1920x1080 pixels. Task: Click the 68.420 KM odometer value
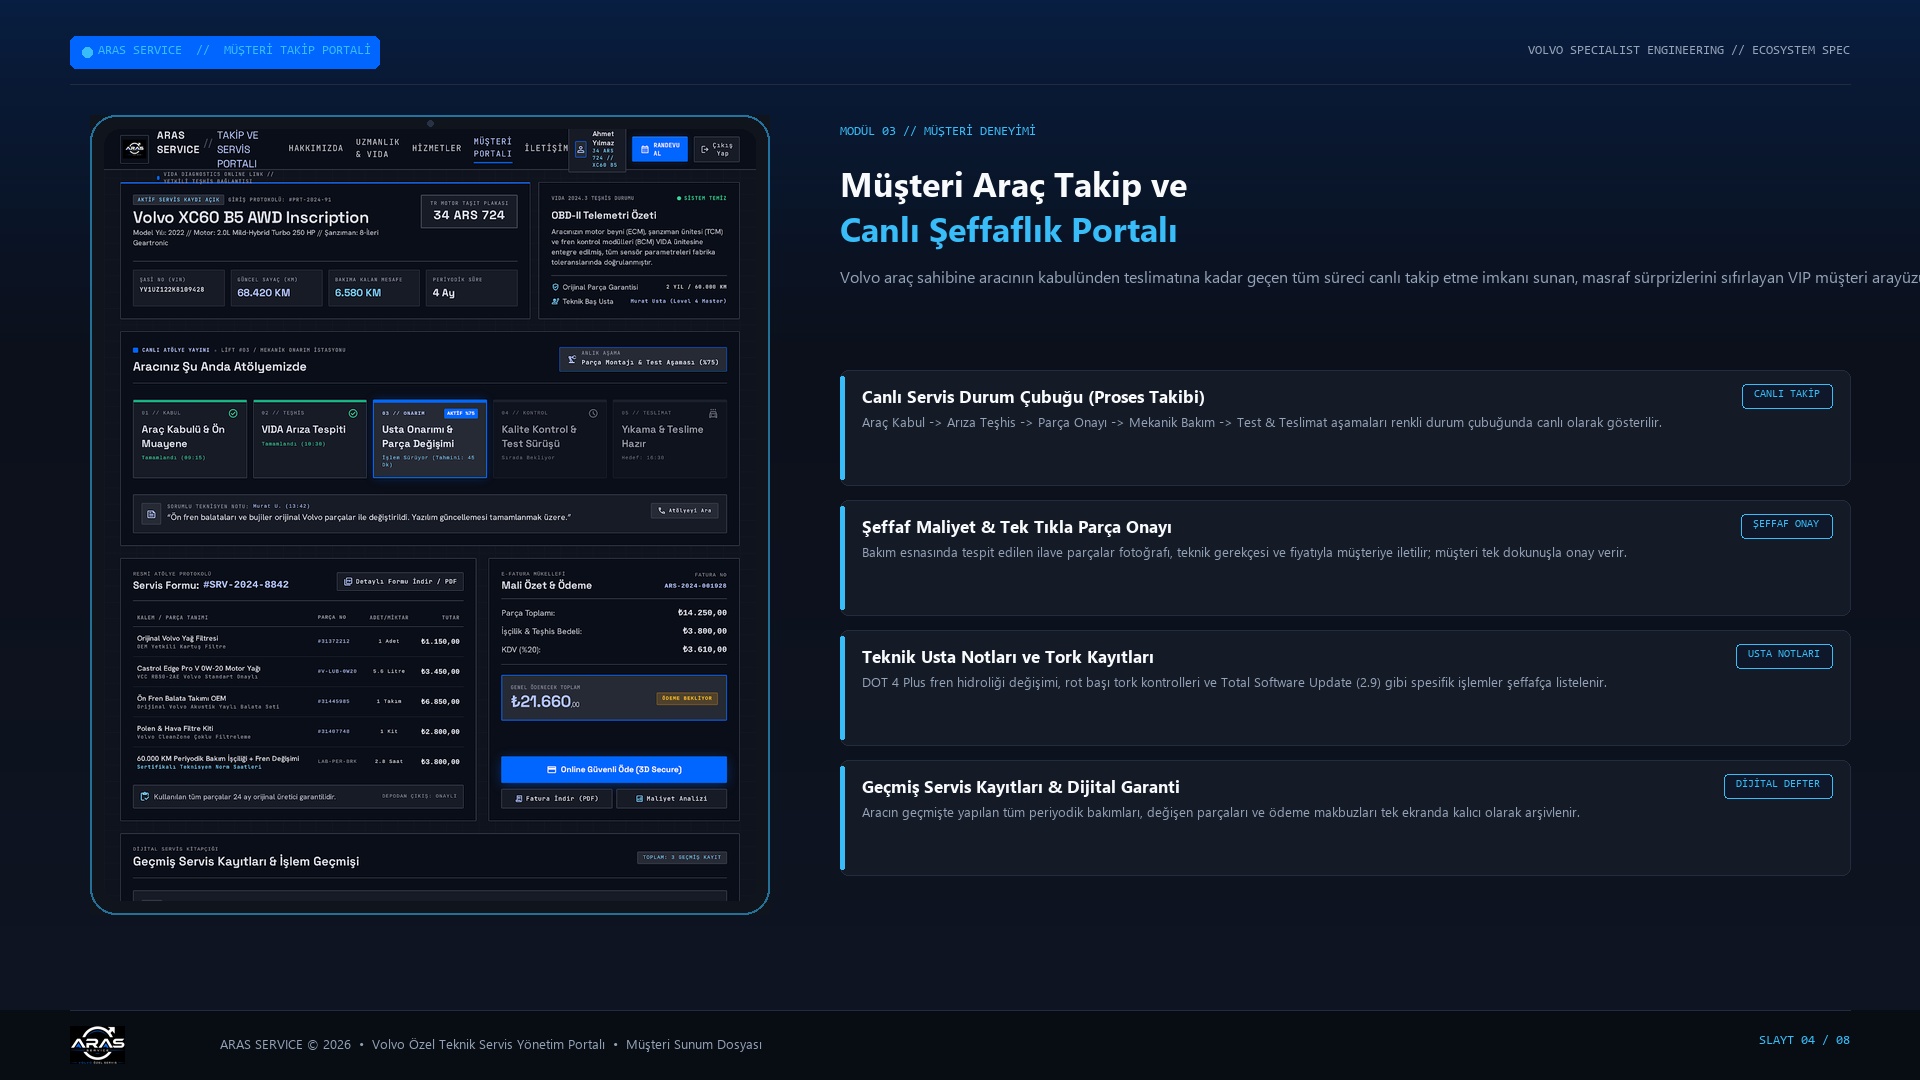264,293
